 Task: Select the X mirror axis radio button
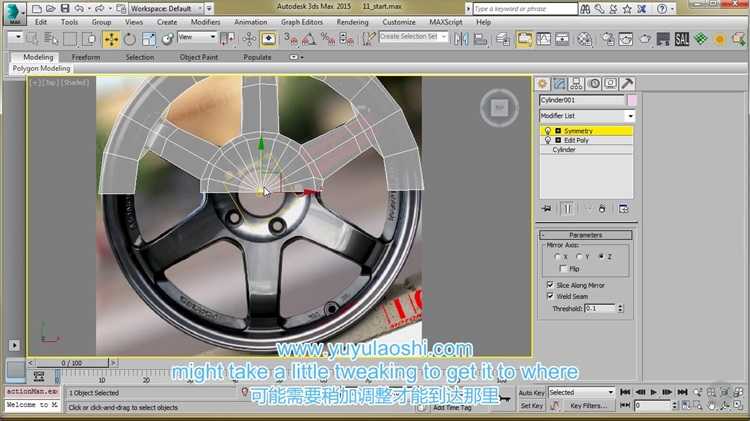557,257
